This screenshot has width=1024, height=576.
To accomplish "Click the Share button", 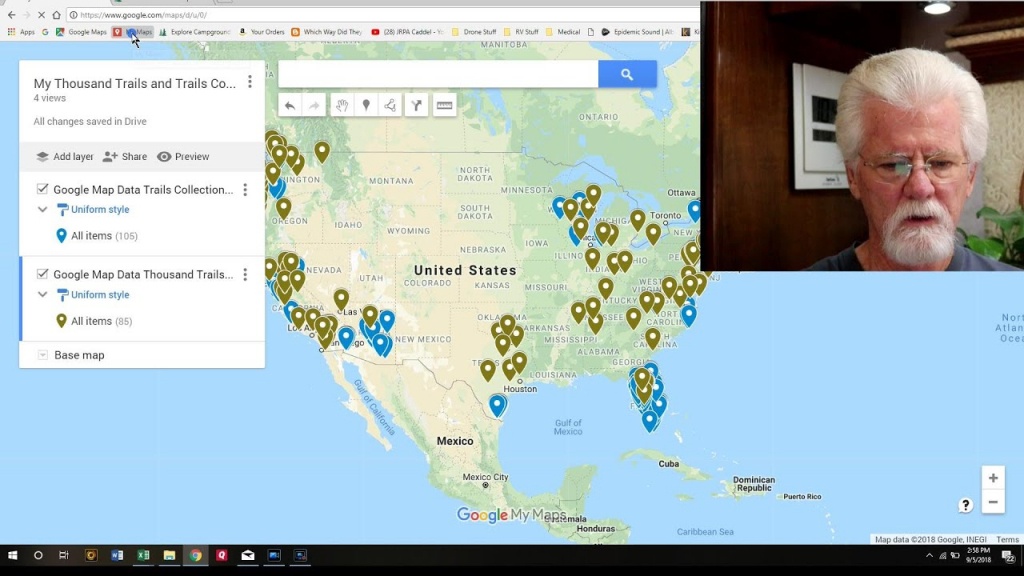I will (x=125, y=157).
